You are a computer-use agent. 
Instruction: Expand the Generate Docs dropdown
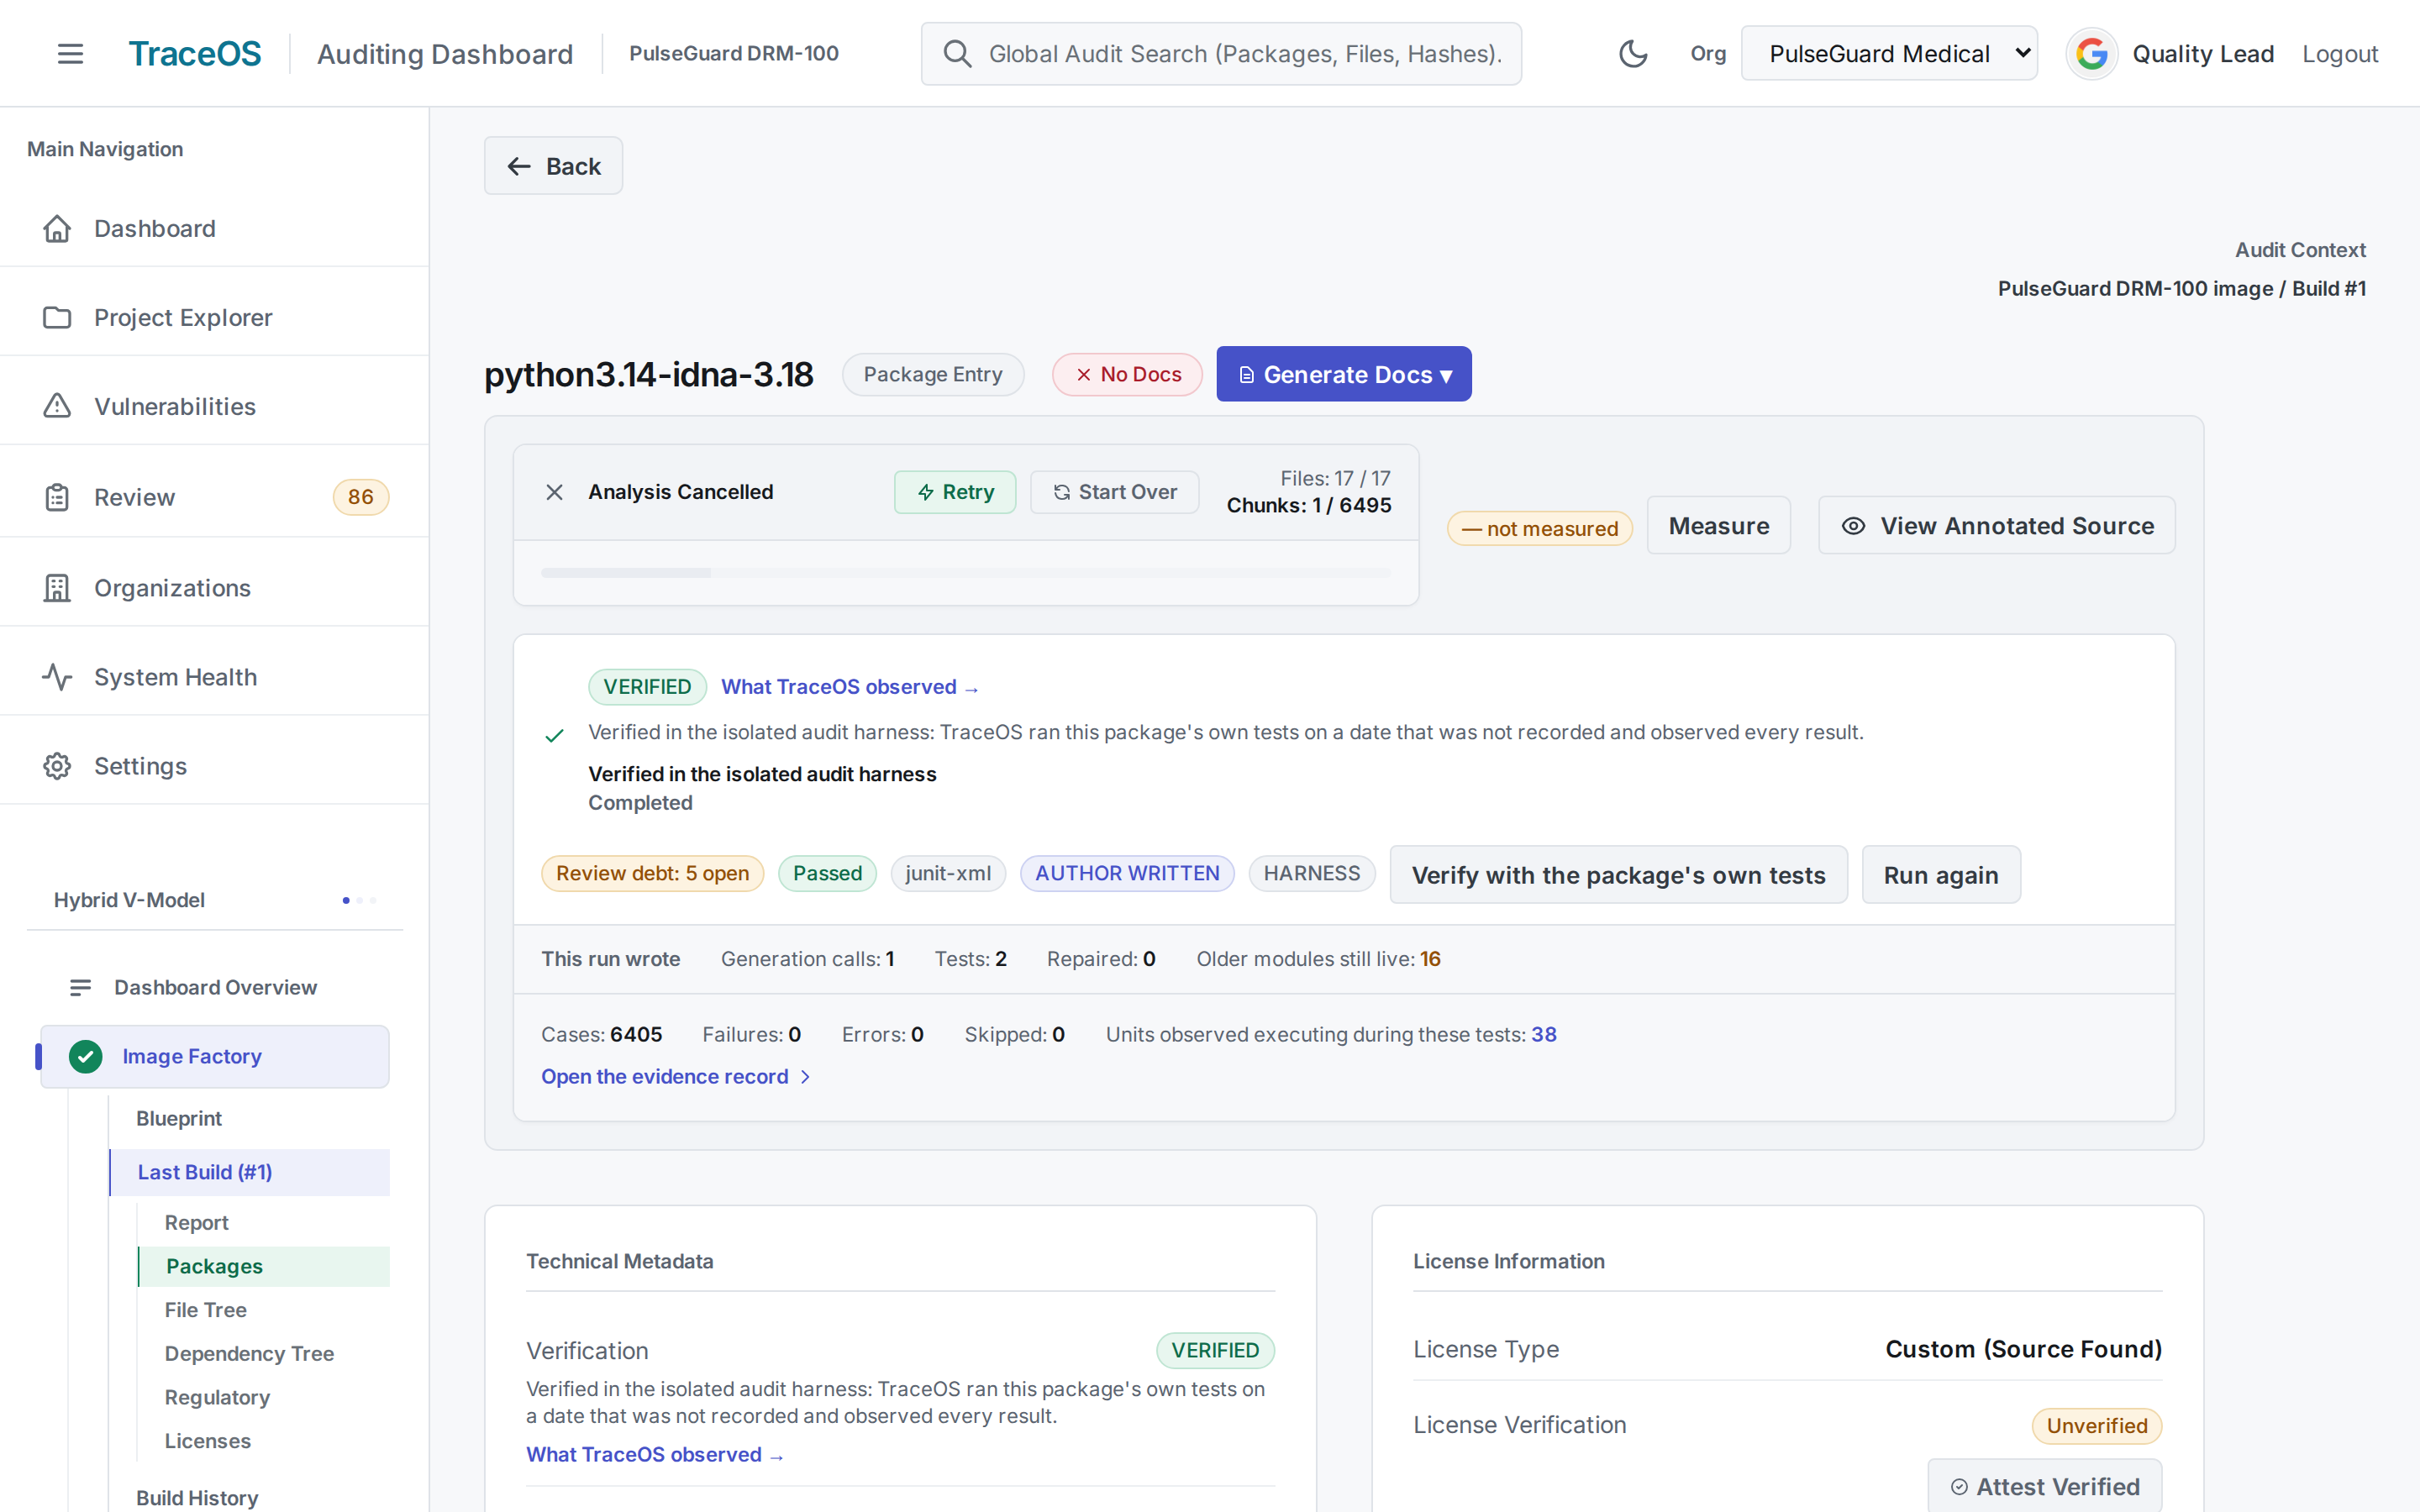(1343, 374)
